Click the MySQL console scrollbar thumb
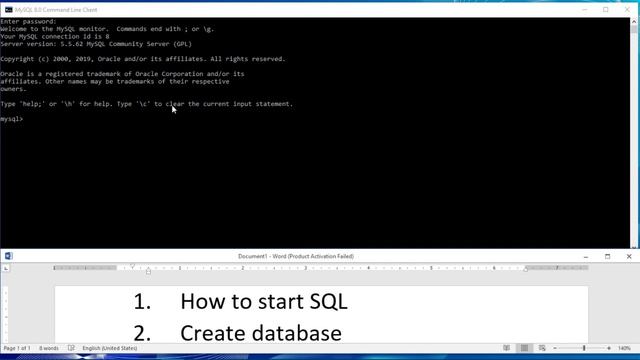This screenshot has height=360, width=640. pos(634,29)
